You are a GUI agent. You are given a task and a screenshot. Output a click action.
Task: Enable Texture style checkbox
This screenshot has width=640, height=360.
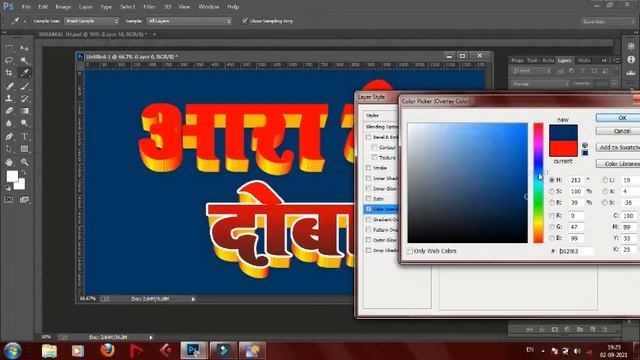point(374,157)
